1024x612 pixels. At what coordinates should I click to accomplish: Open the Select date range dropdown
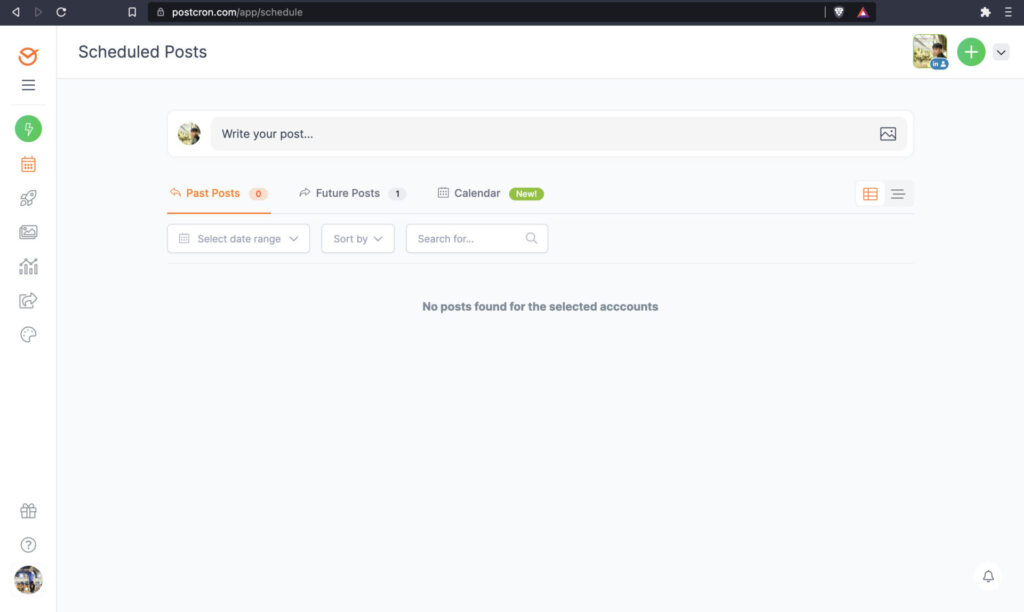(238, 239)
